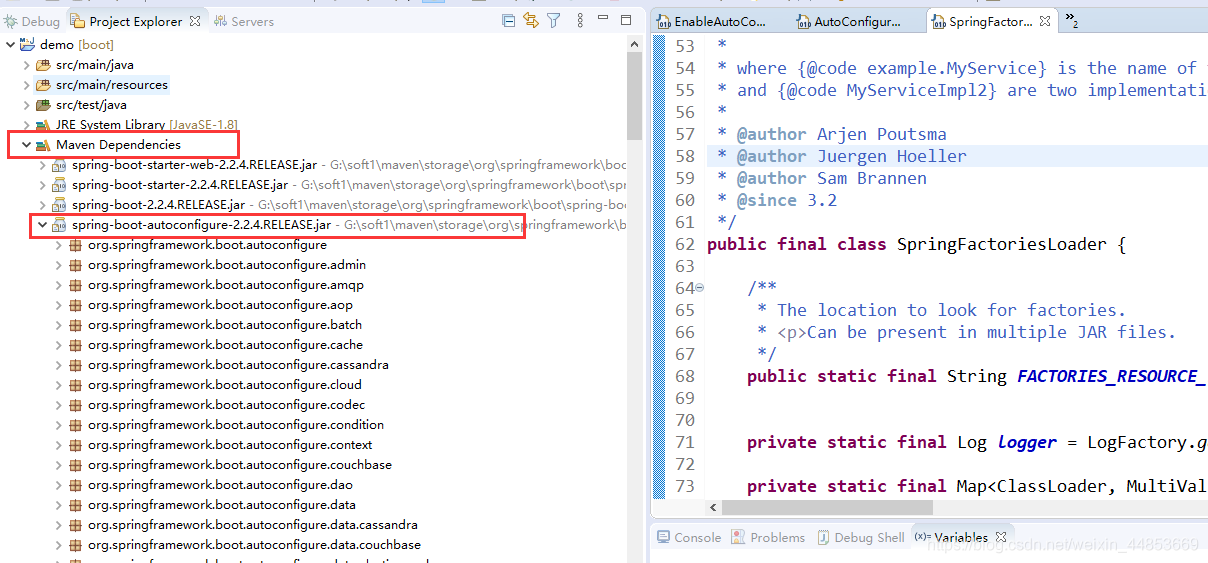Collapse Maven Dependencies node

[26, 145]
